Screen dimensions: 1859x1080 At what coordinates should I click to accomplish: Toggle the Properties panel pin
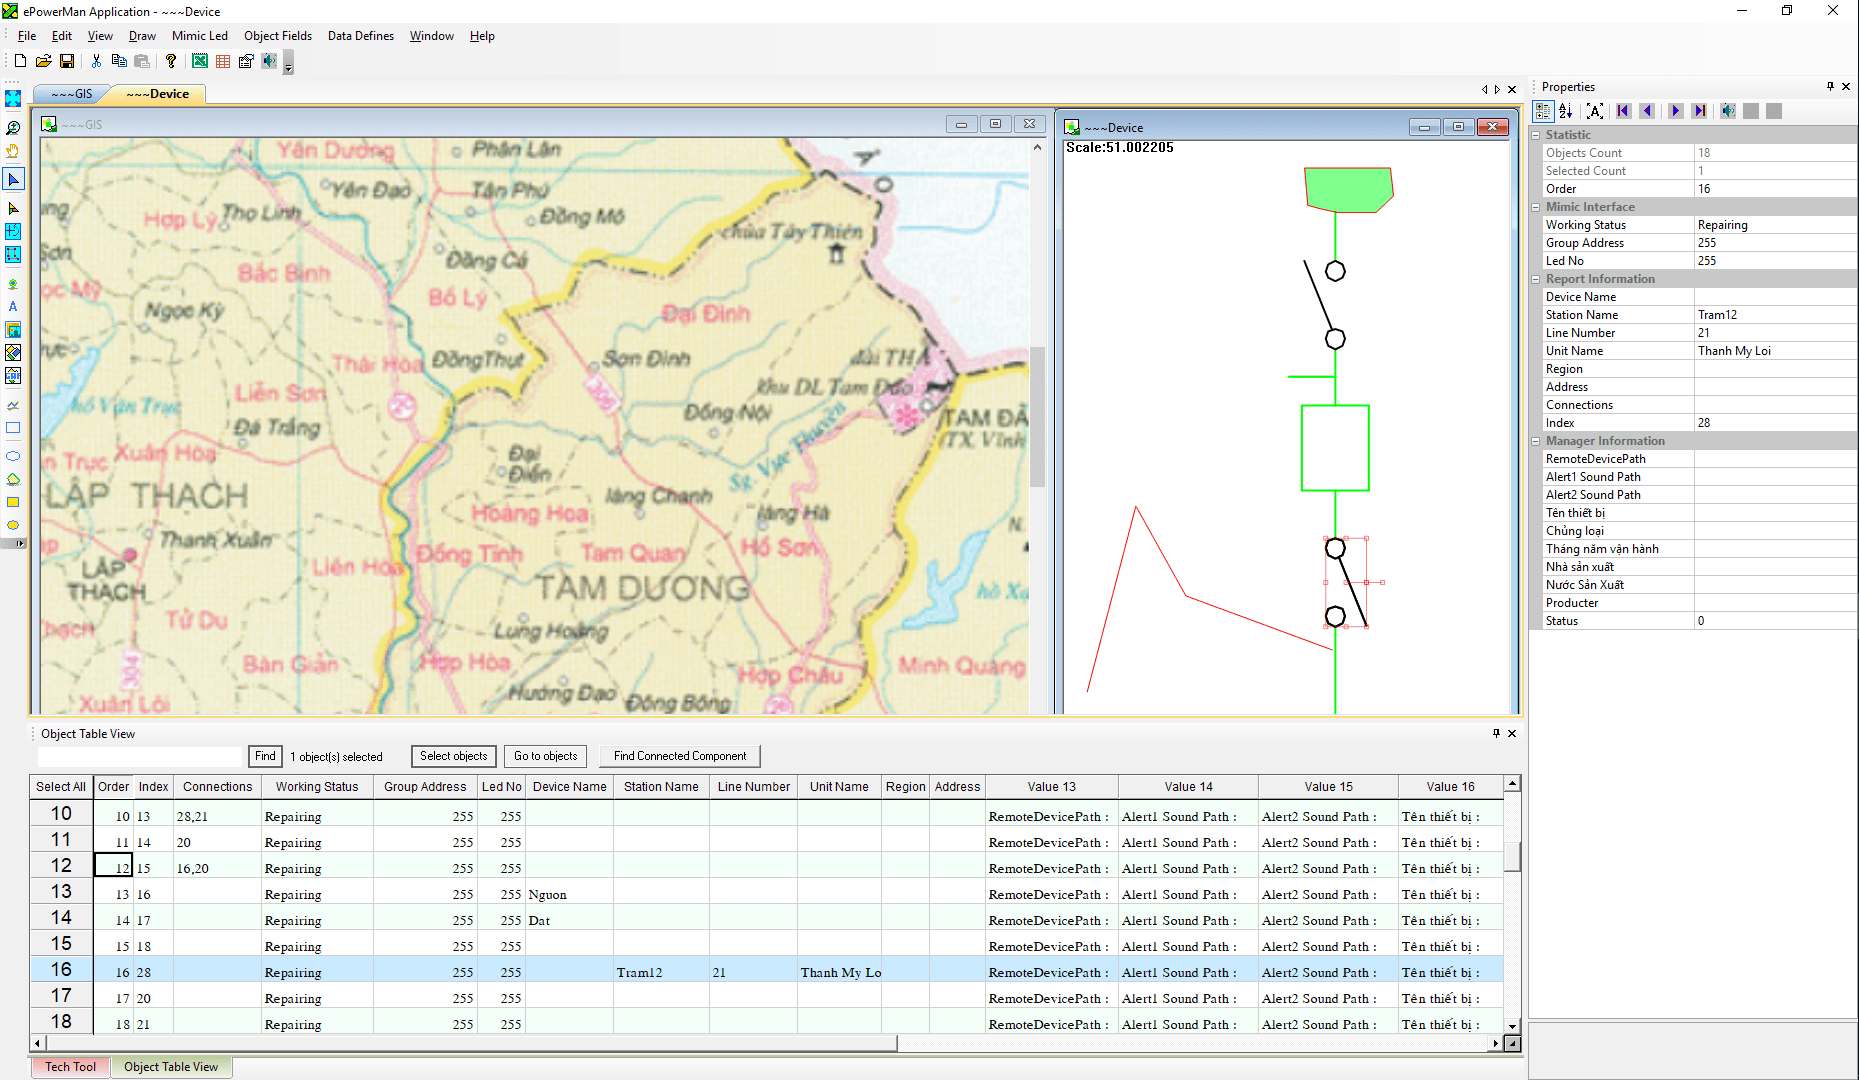click(1830, 87)
